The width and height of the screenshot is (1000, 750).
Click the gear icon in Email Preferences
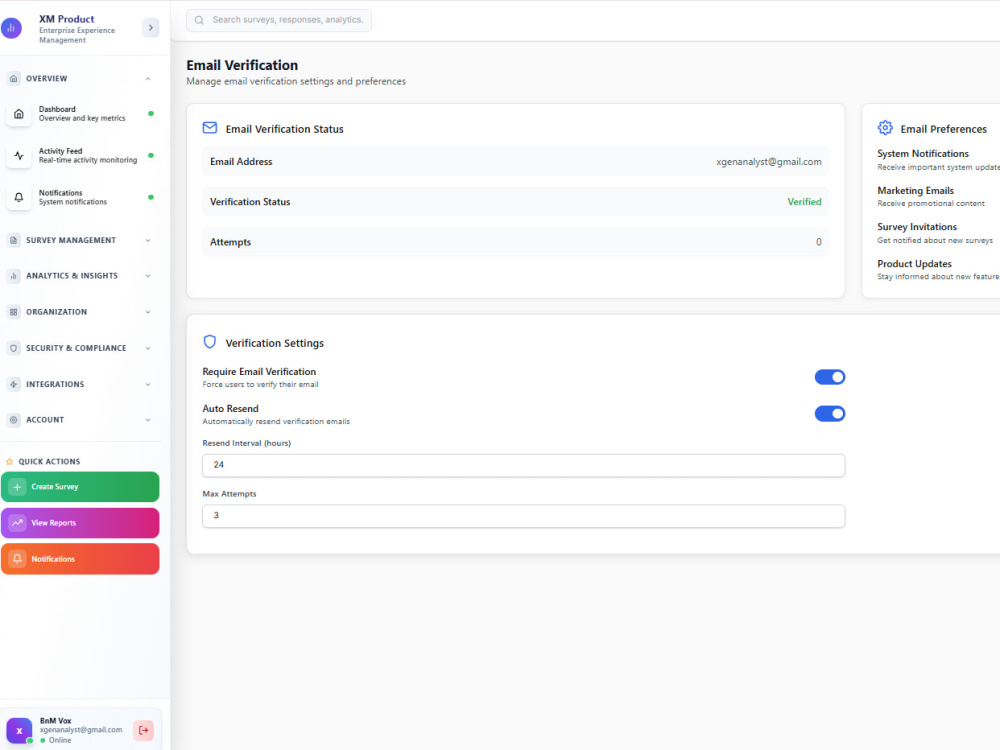885,128
